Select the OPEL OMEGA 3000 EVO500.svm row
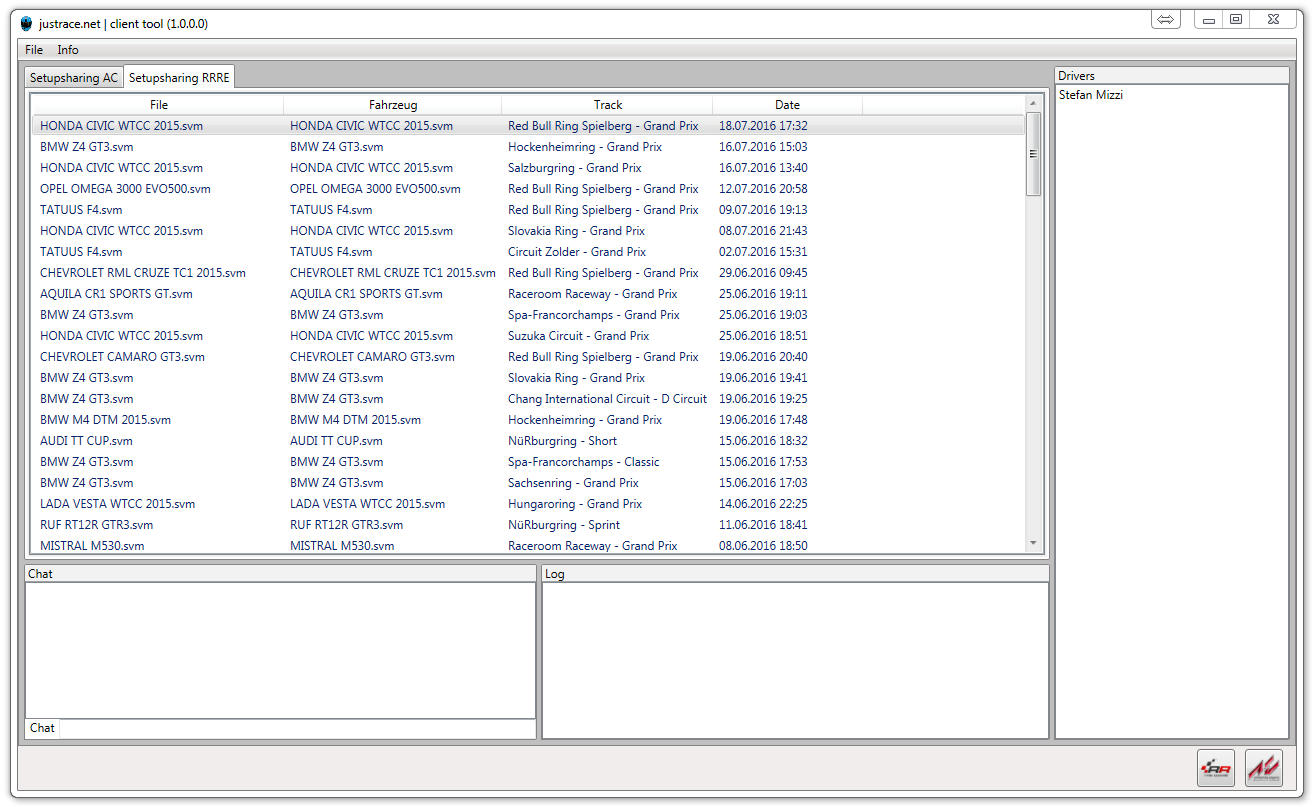This screenshot has height=807, width=1312. coord(528,189)
